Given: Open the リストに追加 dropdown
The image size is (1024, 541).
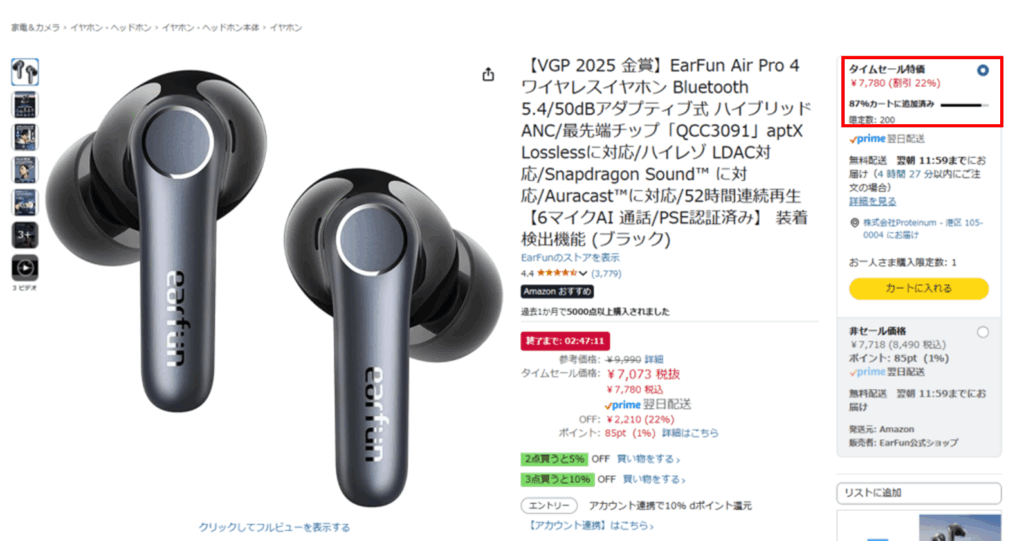Looking at the screenshot, I should (918, 493).
